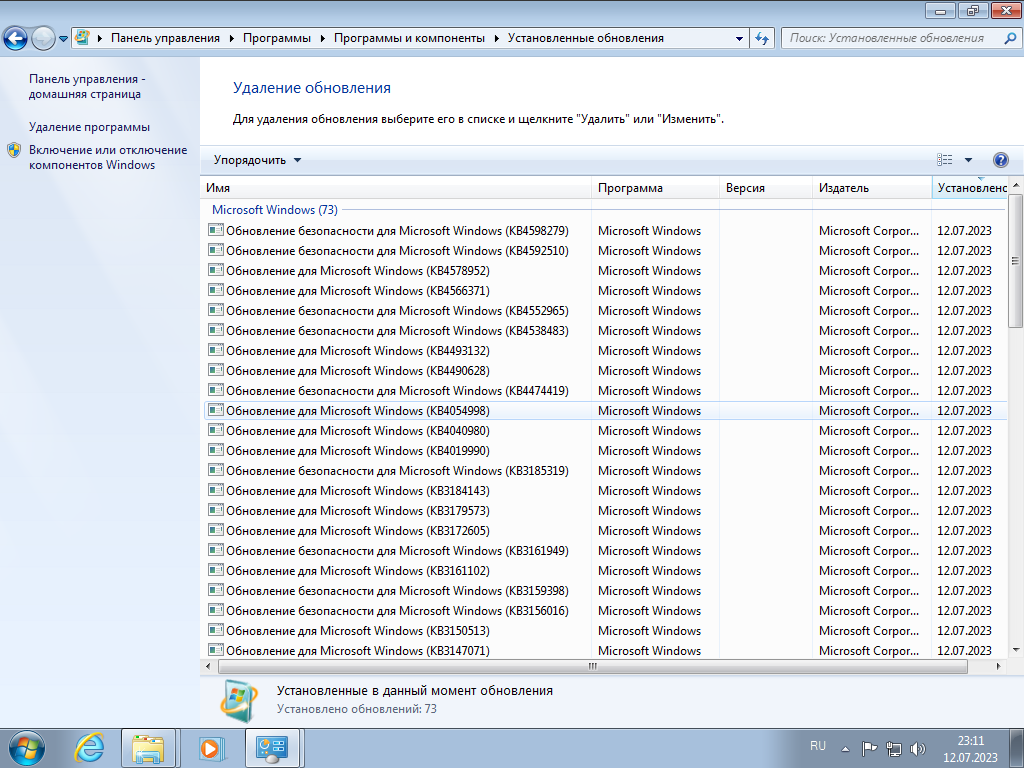
Task: Click the Control Panel address bar icon
Action: [82, 37]
